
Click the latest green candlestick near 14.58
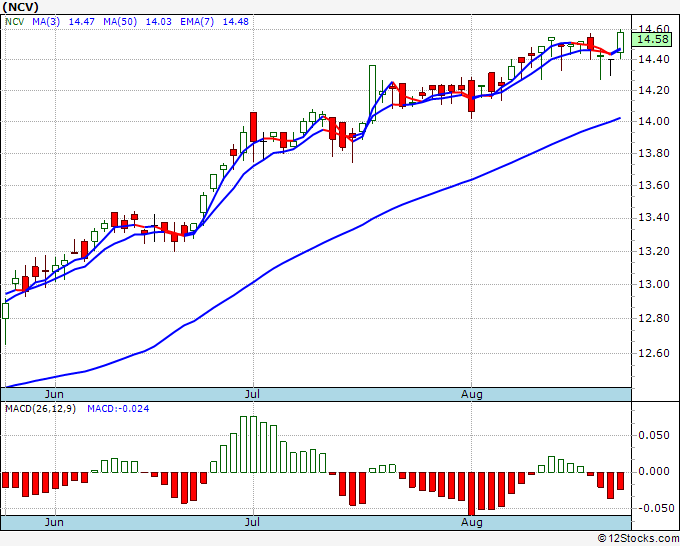620,43
